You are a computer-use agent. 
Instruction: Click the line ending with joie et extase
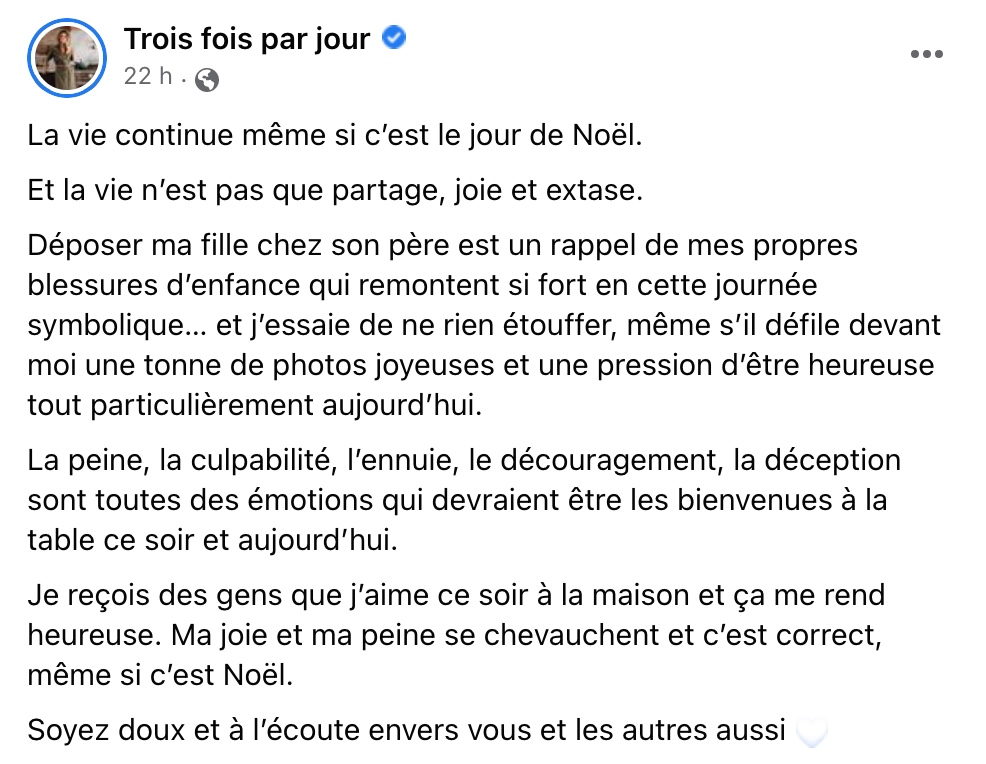click(335, 191)
